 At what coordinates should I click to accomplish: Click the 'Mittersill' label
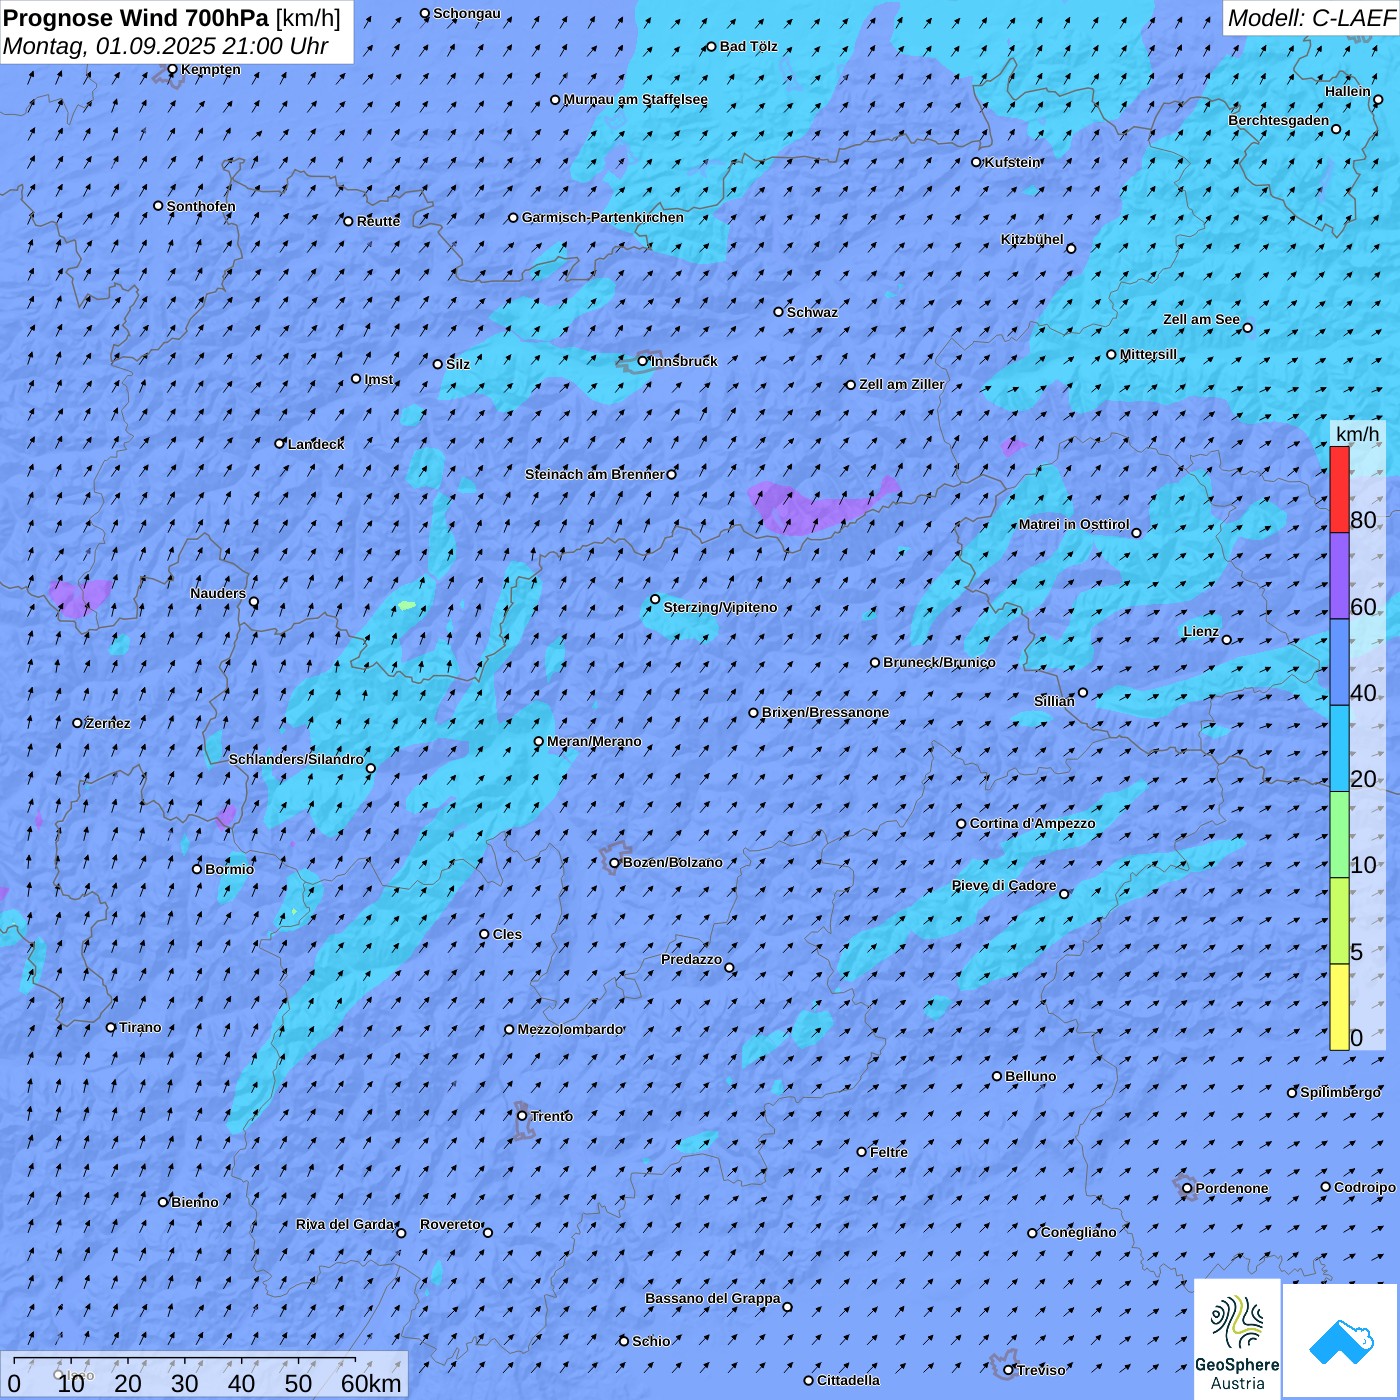(x=1148, y=354)
